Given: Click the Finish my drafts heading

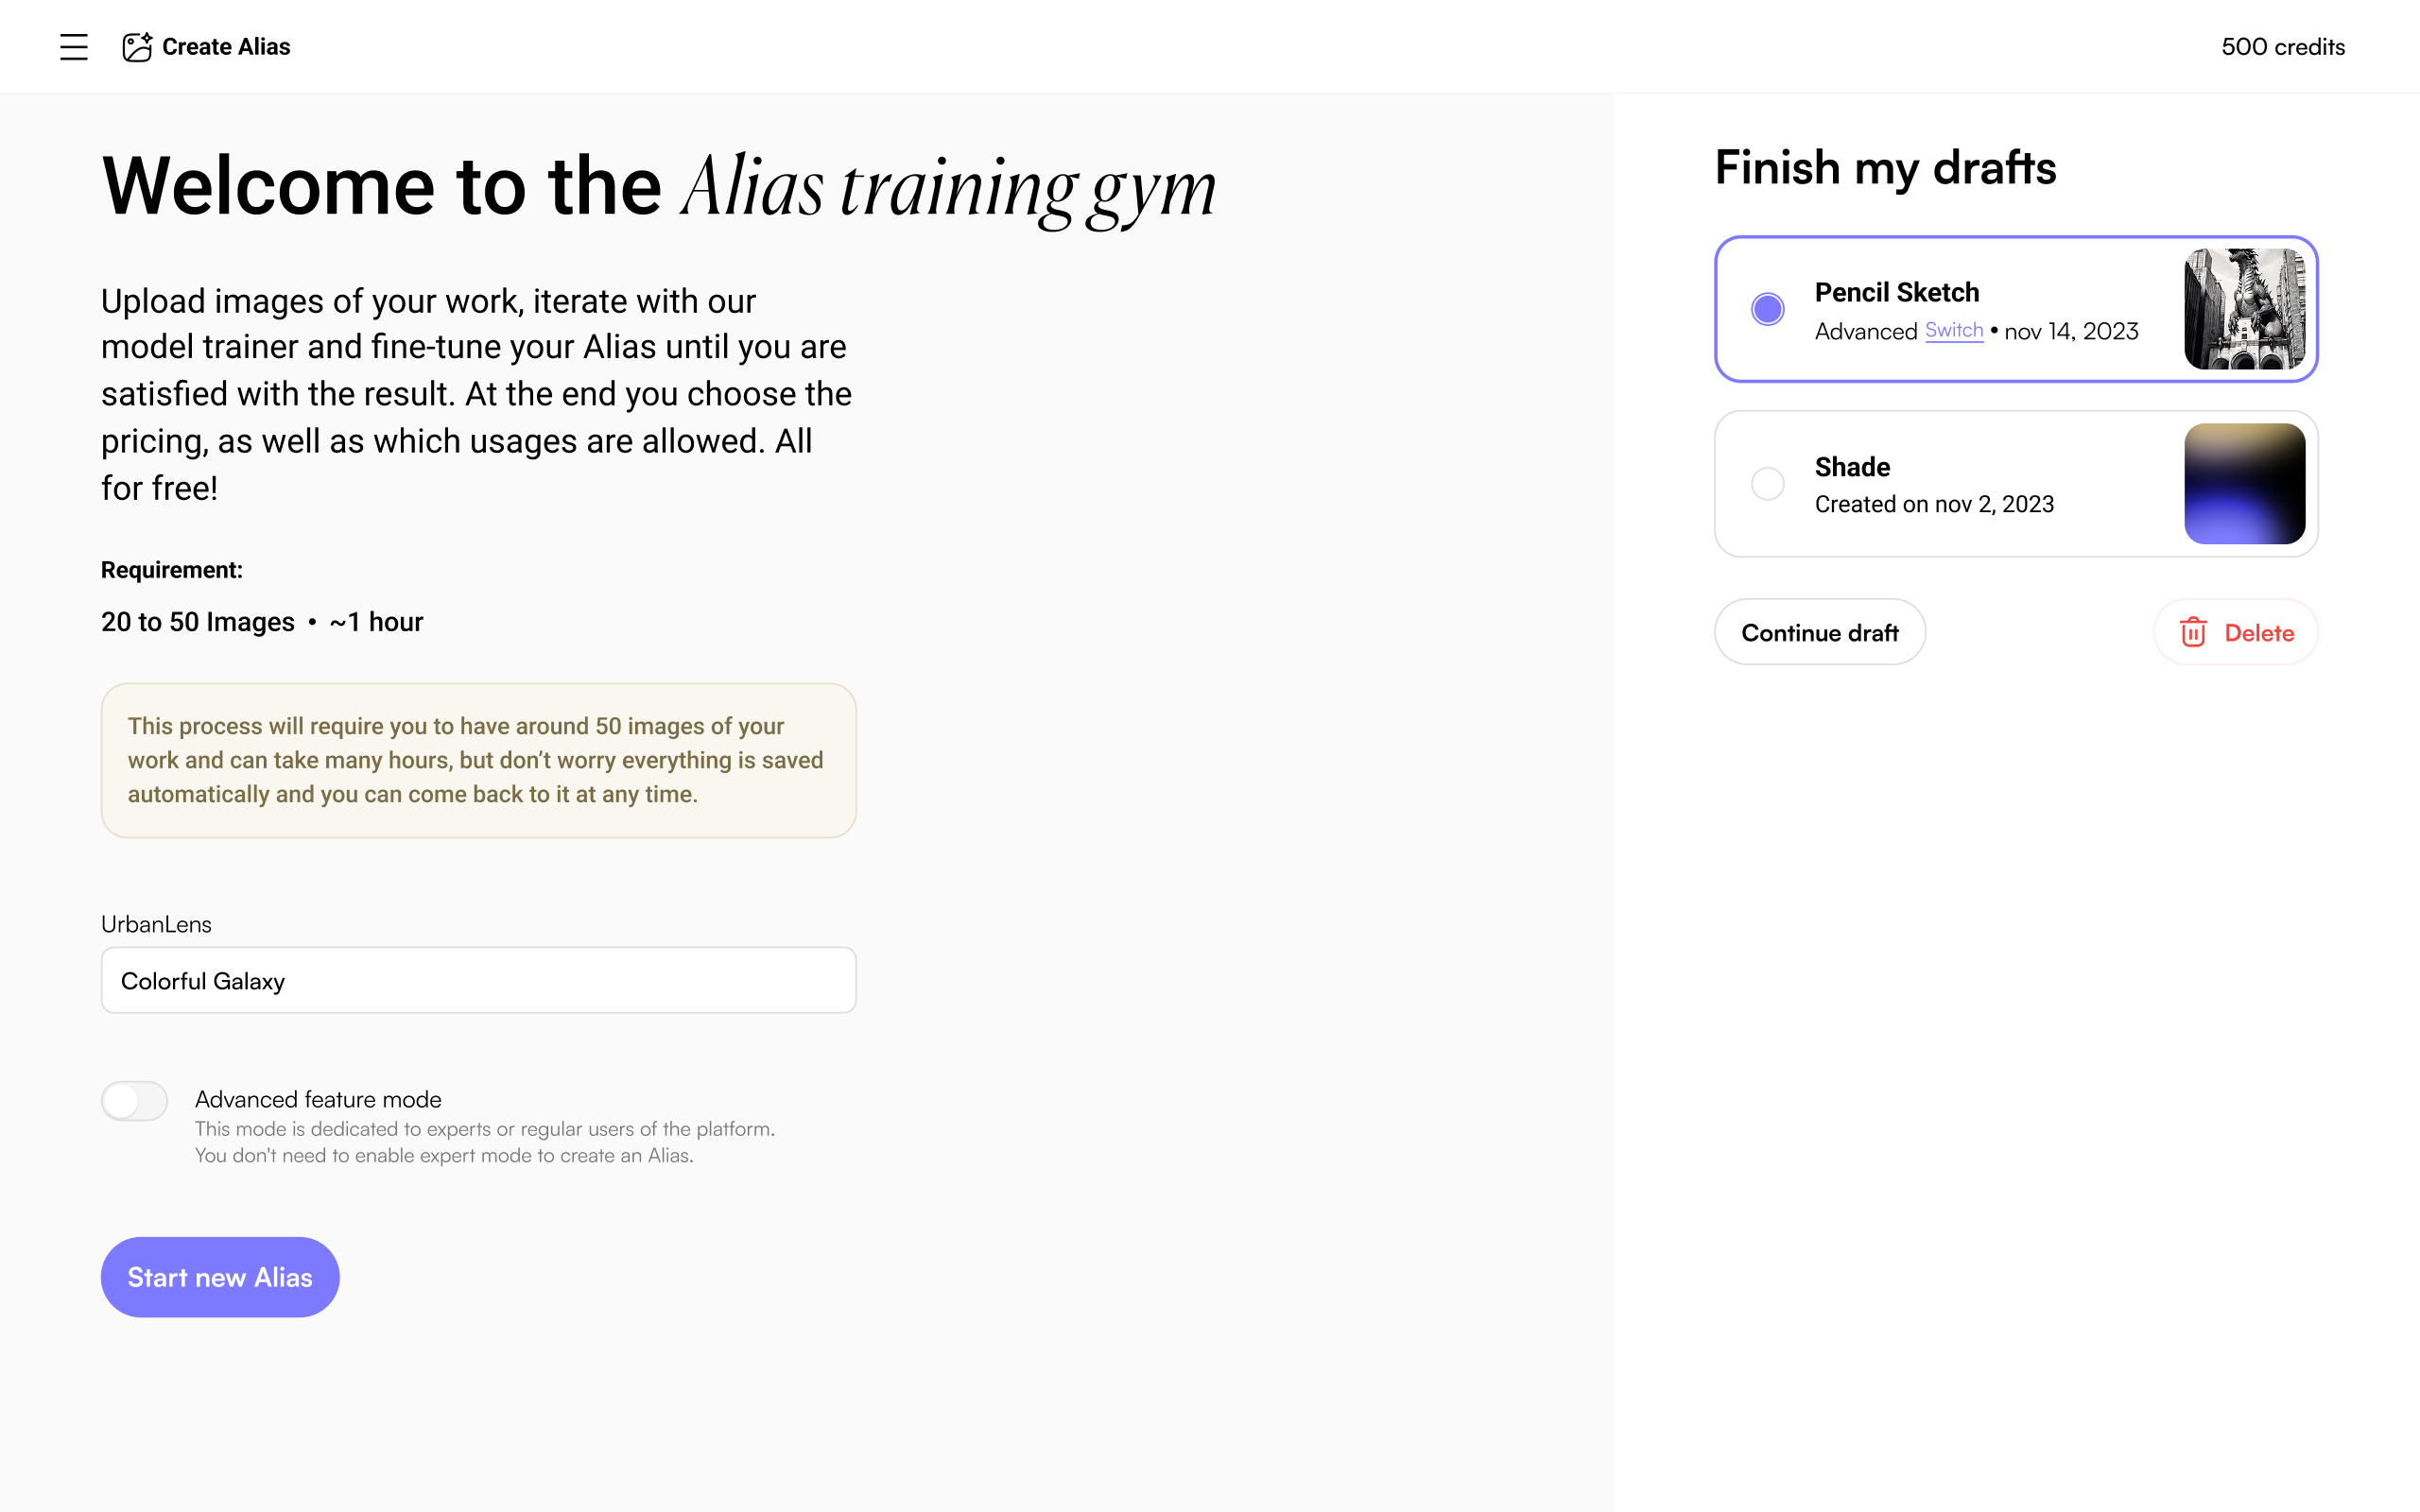Looking at the screenshot, I should (1885, 168).
